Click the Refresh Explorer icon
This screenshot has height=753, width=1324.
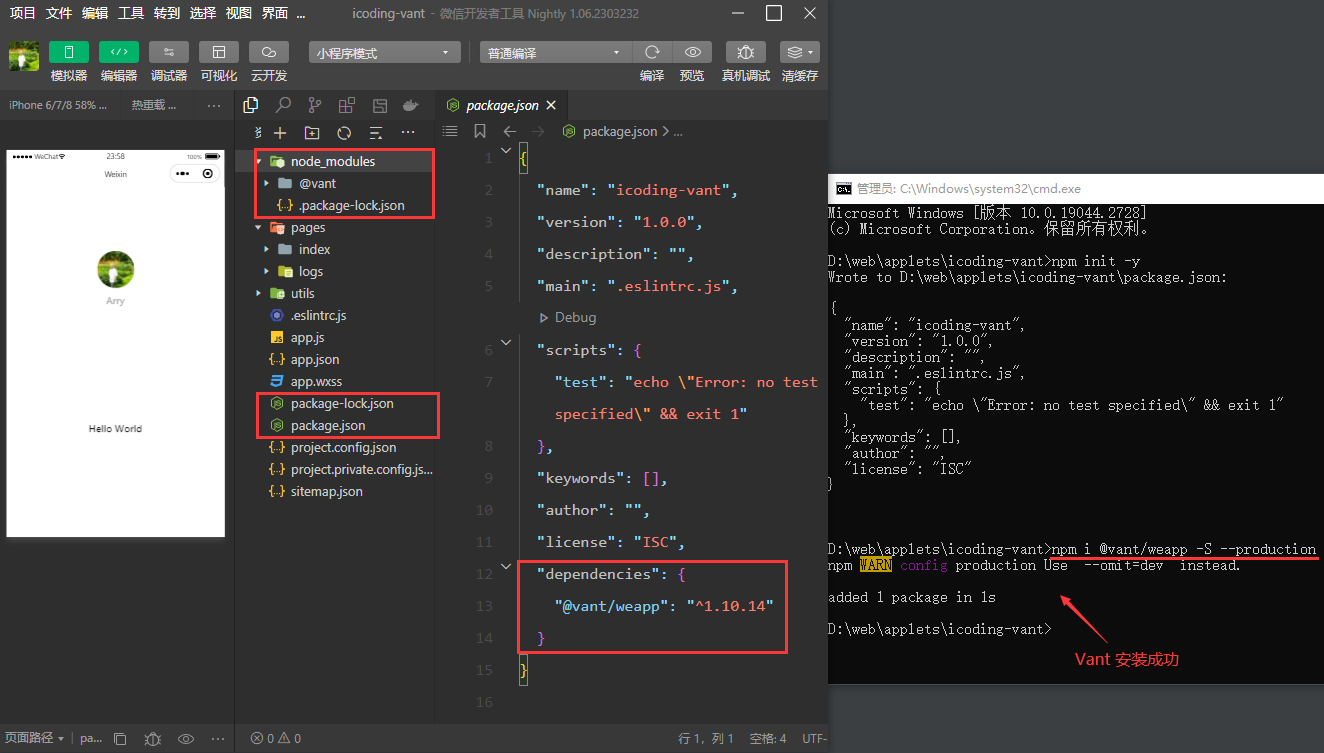click(344, 133)
